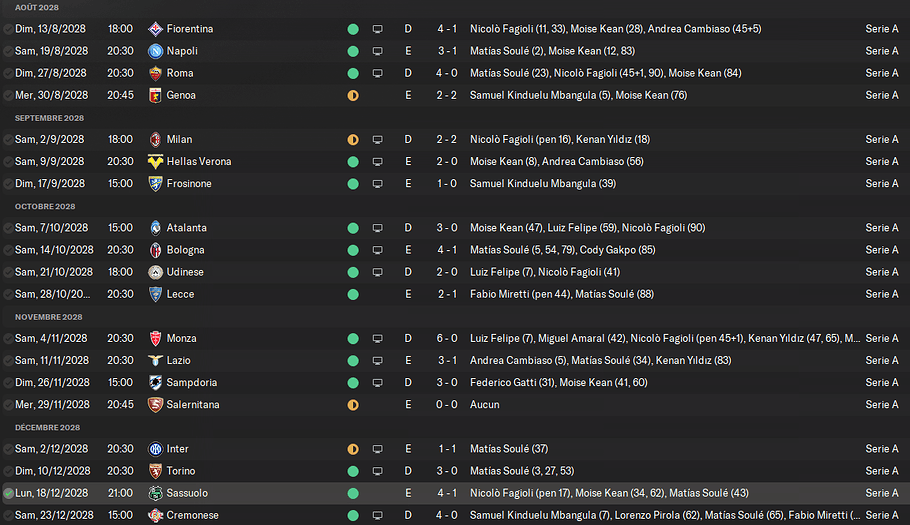Viewport: 910px width, 525px height.
Task: Click the Napoli club logo
Action: 155,51
